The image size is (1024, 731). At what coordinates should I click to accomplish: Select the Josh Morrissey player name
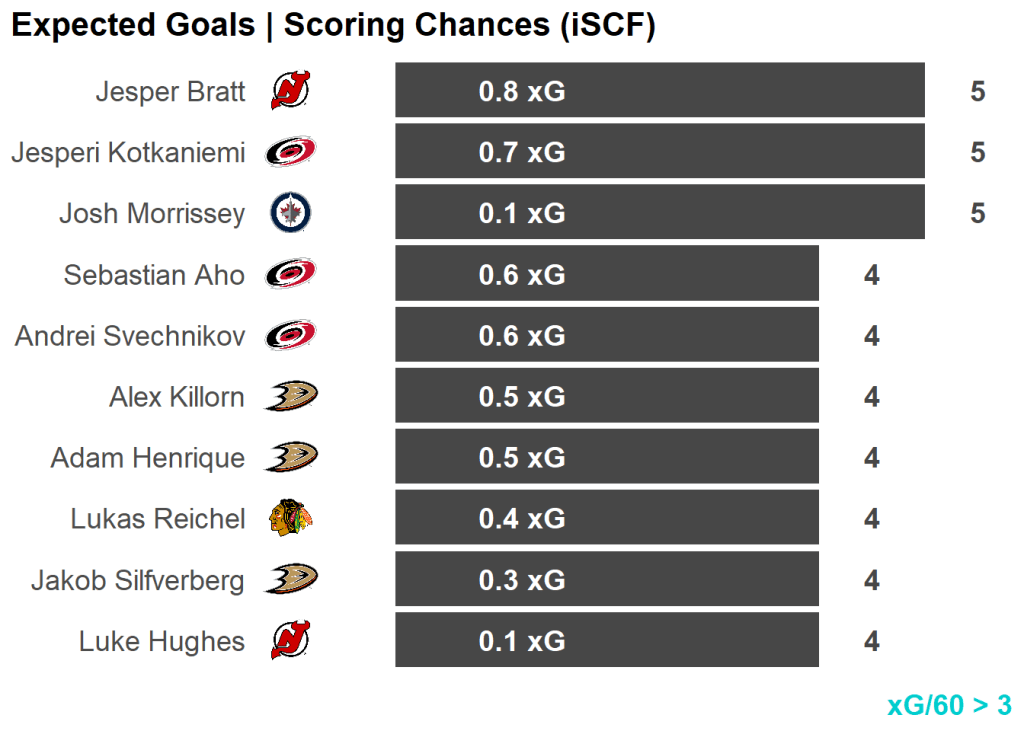(152, 213)
